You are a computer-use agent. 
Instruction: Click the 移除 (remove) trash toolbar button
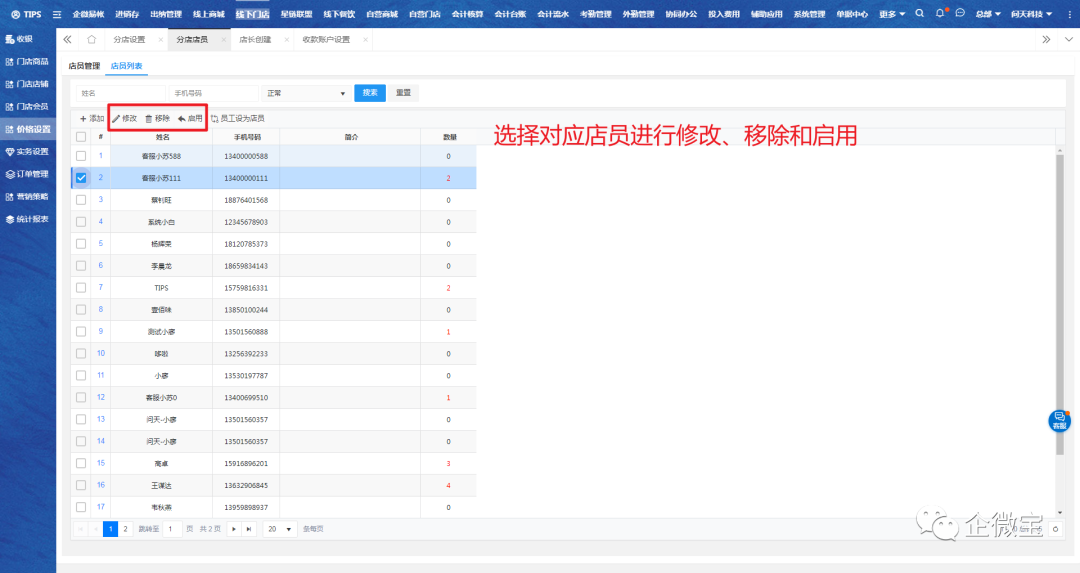tap(158, 118)
